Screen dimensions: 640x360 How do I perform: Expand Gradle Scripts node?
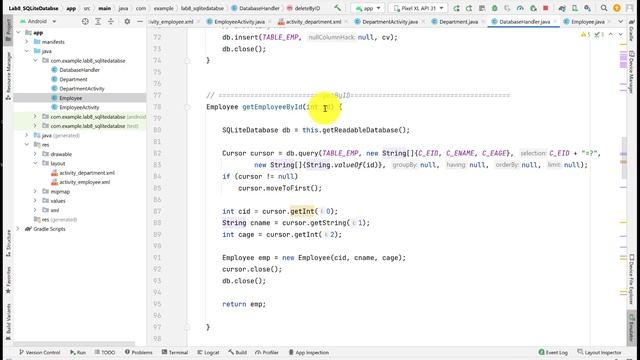coord(18,229)
